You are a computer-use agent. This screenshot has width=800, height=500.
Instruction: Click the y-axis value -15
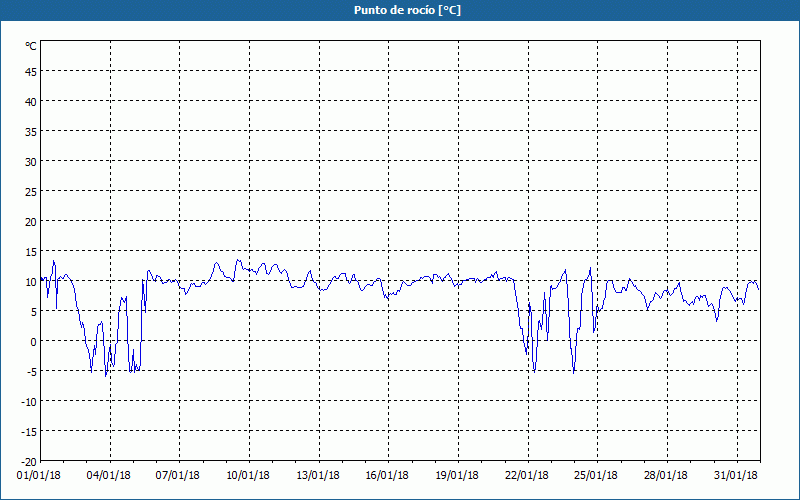coord(29,432)
